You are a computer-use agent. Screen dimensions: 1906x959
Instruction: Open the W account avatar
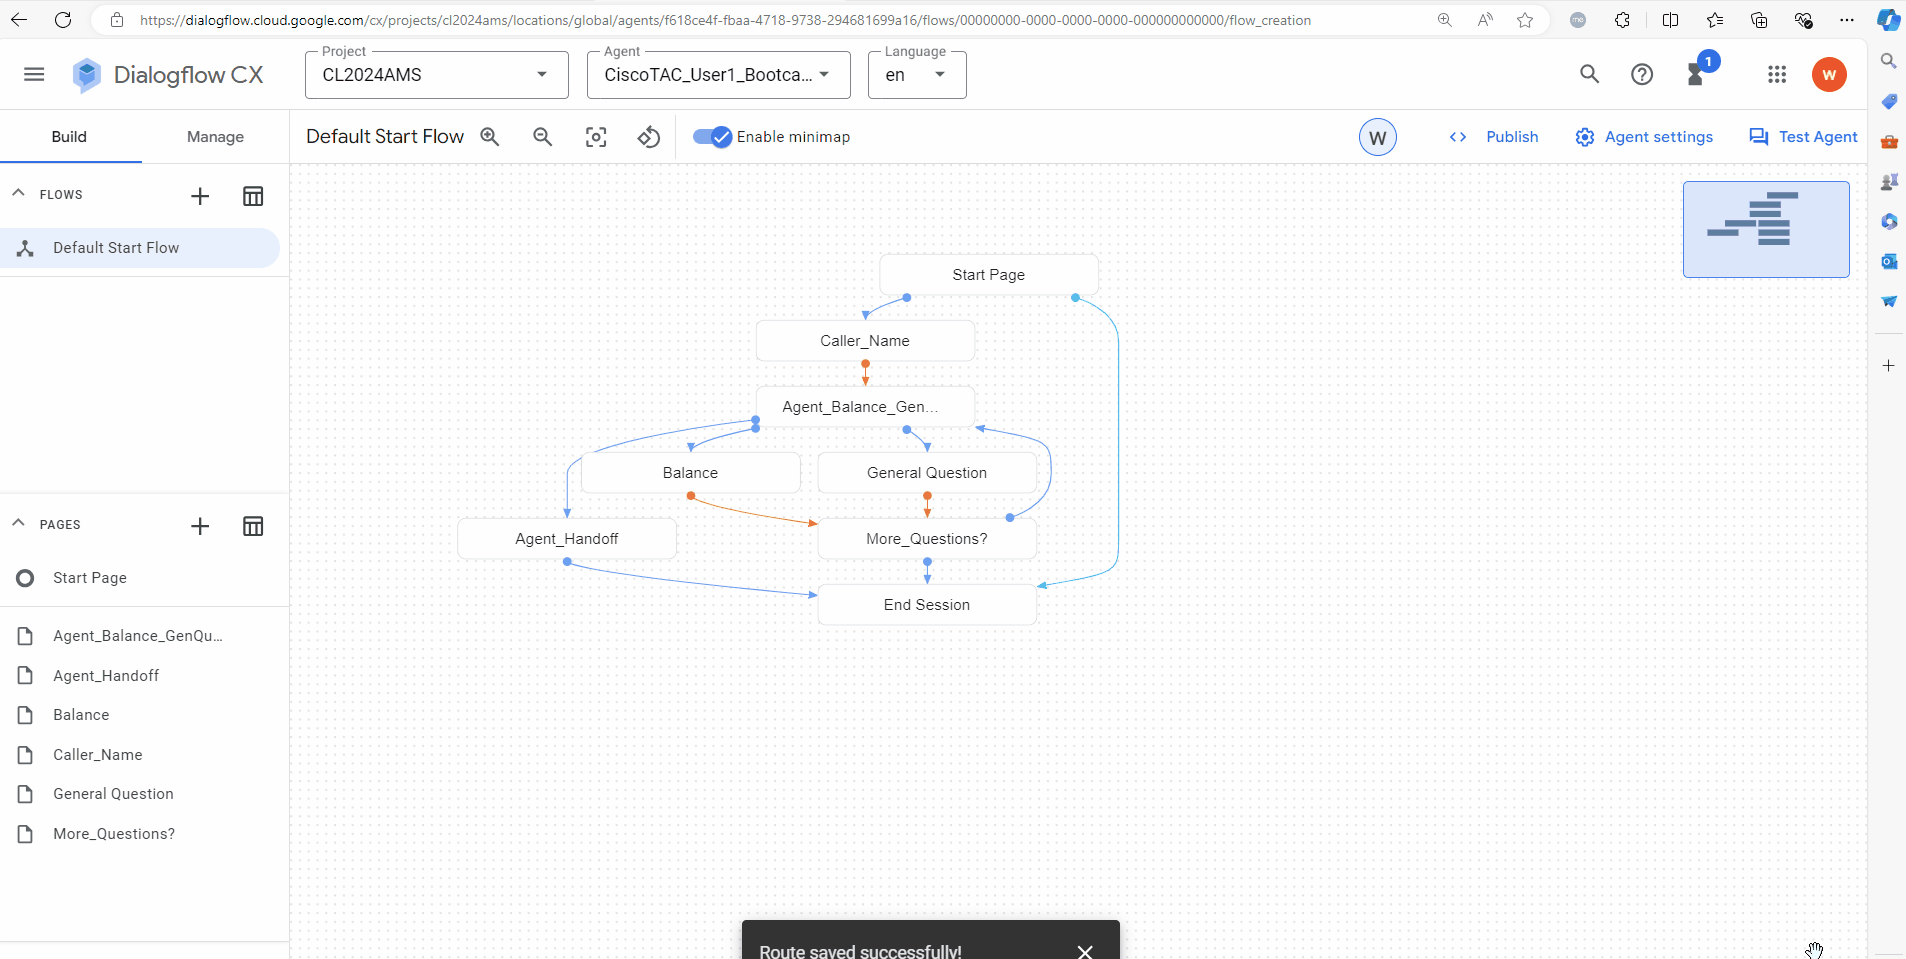click(x=1829, y=74)
